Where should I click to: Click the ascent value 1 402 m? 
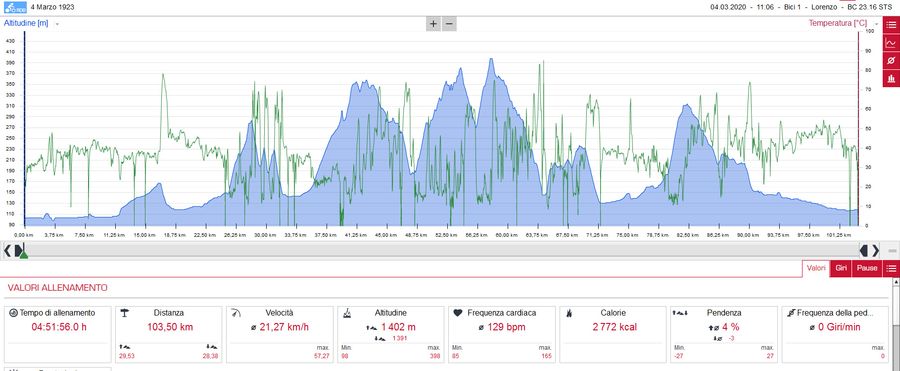click(397, 327)
